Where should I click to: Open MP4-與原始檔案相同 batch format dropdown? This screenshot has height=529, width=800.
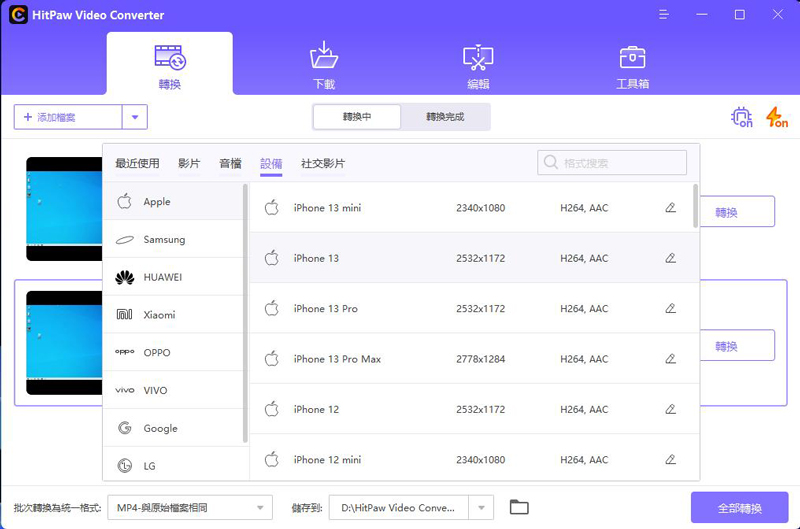190,508
